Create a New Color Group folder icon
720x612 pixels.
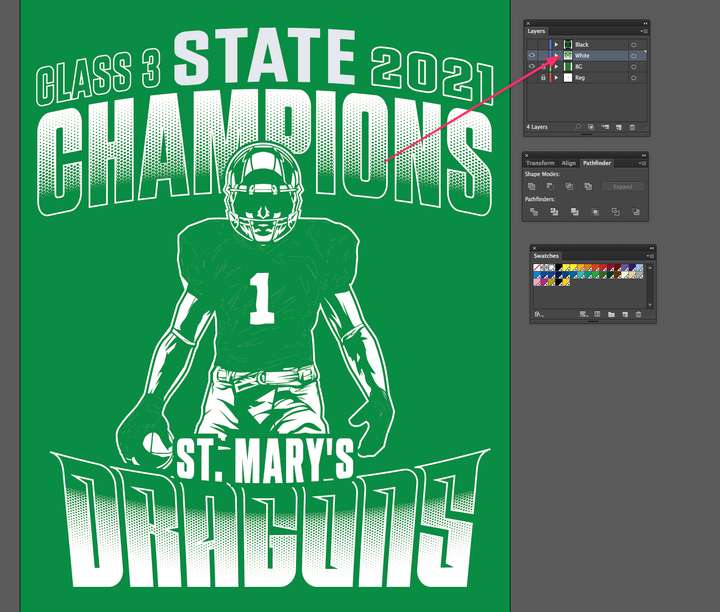coord(611,314)
